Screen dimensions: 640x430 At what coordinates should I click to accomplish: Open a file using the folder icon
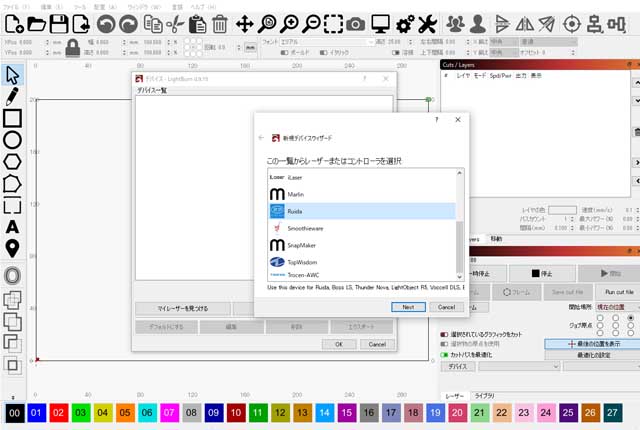click(36, 24)
